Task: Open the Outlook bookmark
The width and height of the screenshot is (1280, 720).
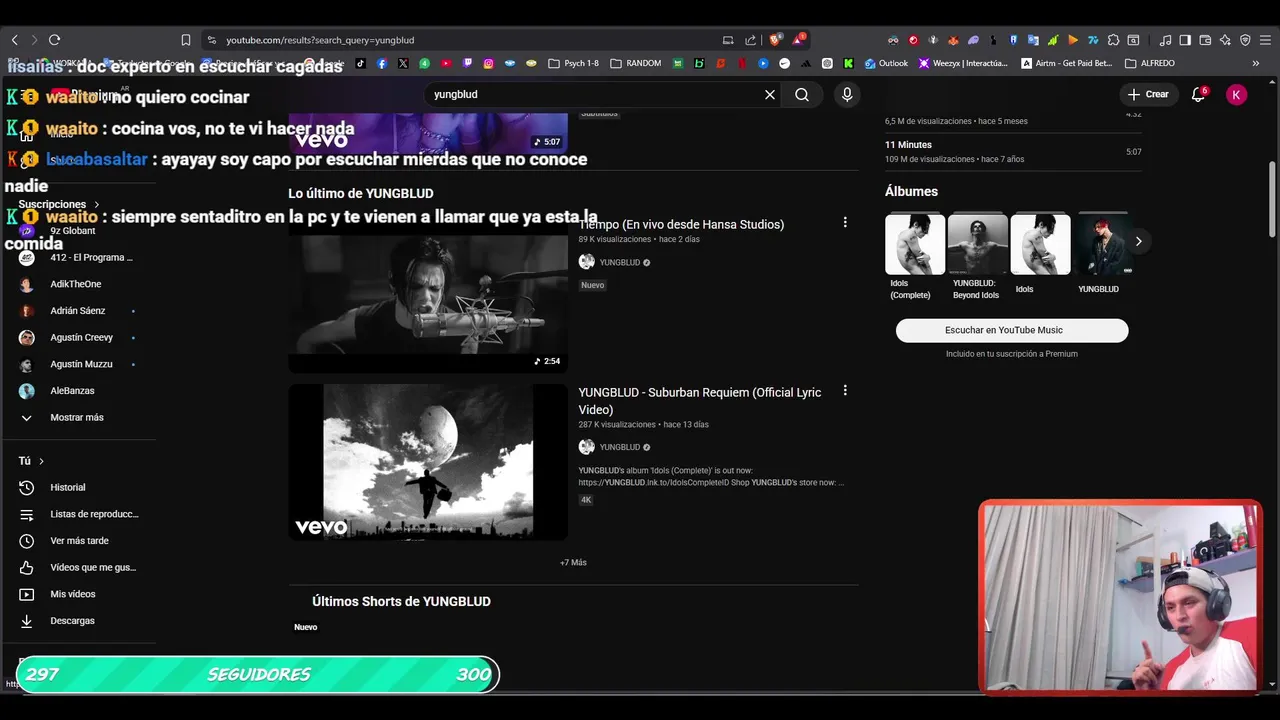Action: (x=886, y=63)
